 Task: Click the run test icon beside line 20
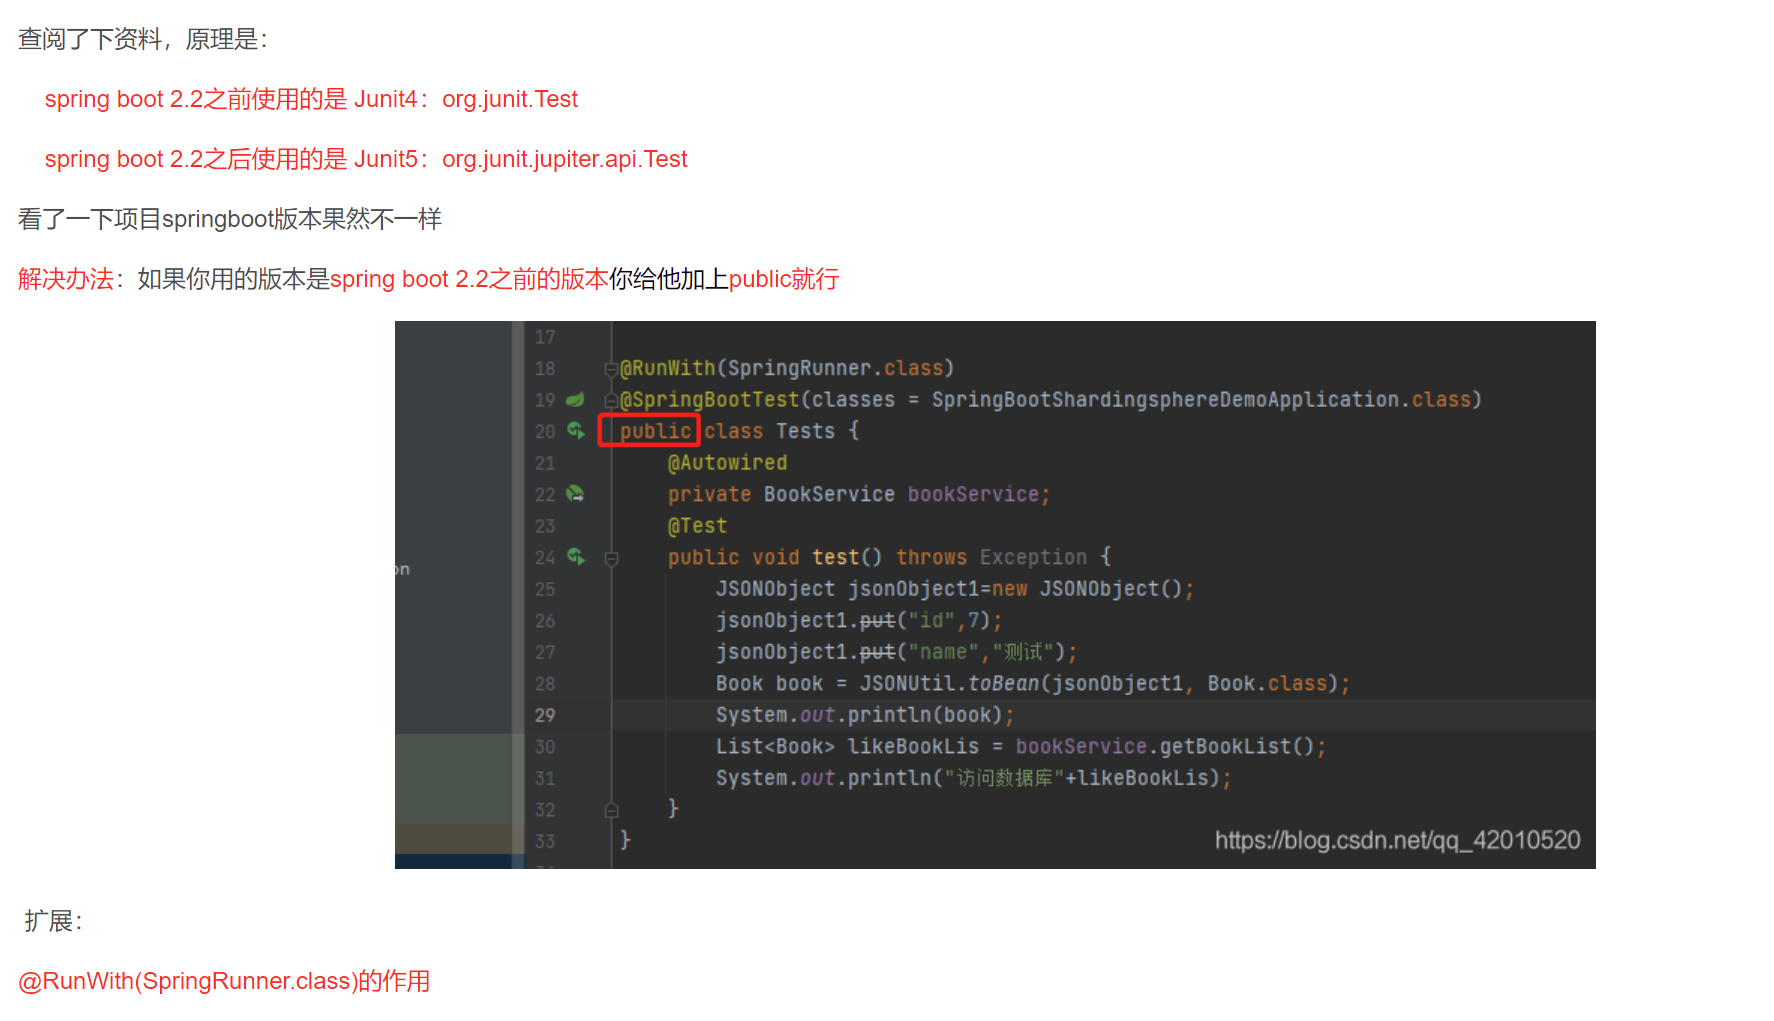pyautogui.click(x=576, y=430)
